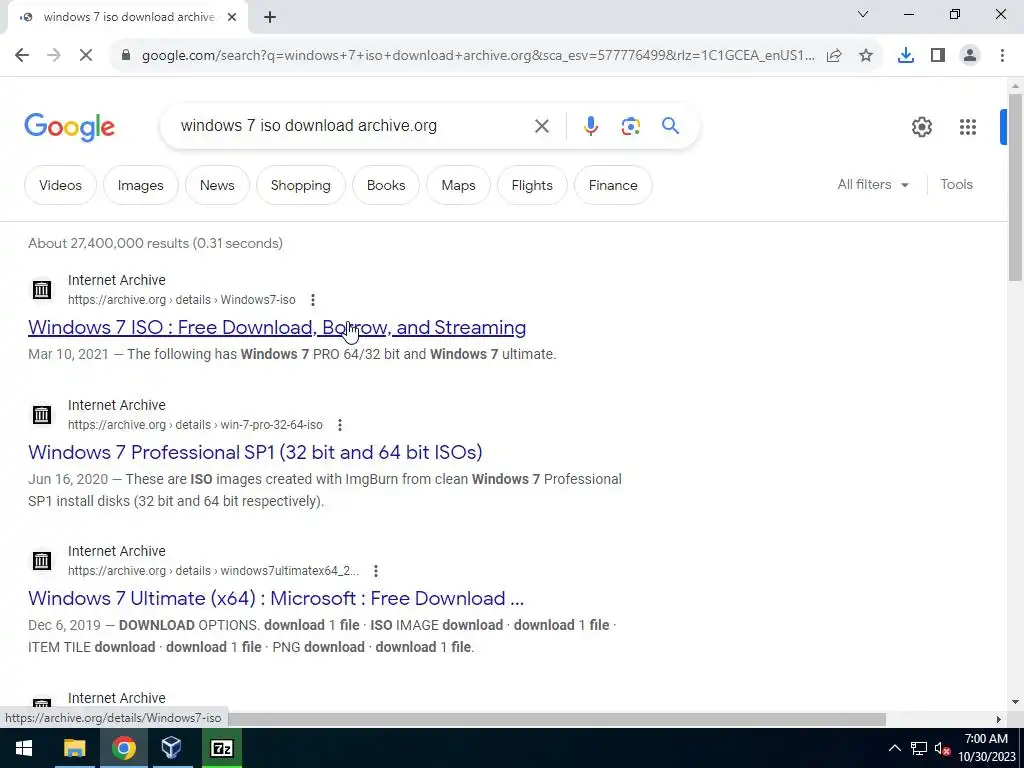
Task: Start voice search with microphone icon
Action: click(x=590, y=126)
